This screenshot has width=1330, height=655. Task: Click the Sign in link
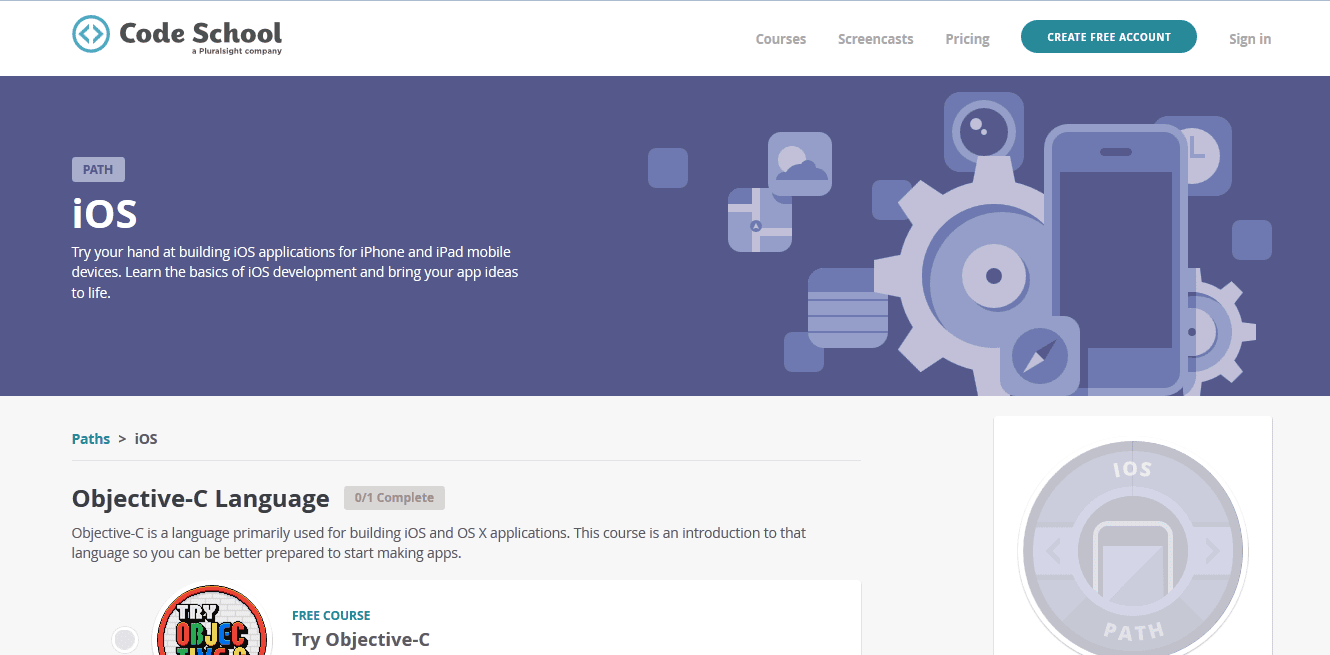coord(1250,39)
